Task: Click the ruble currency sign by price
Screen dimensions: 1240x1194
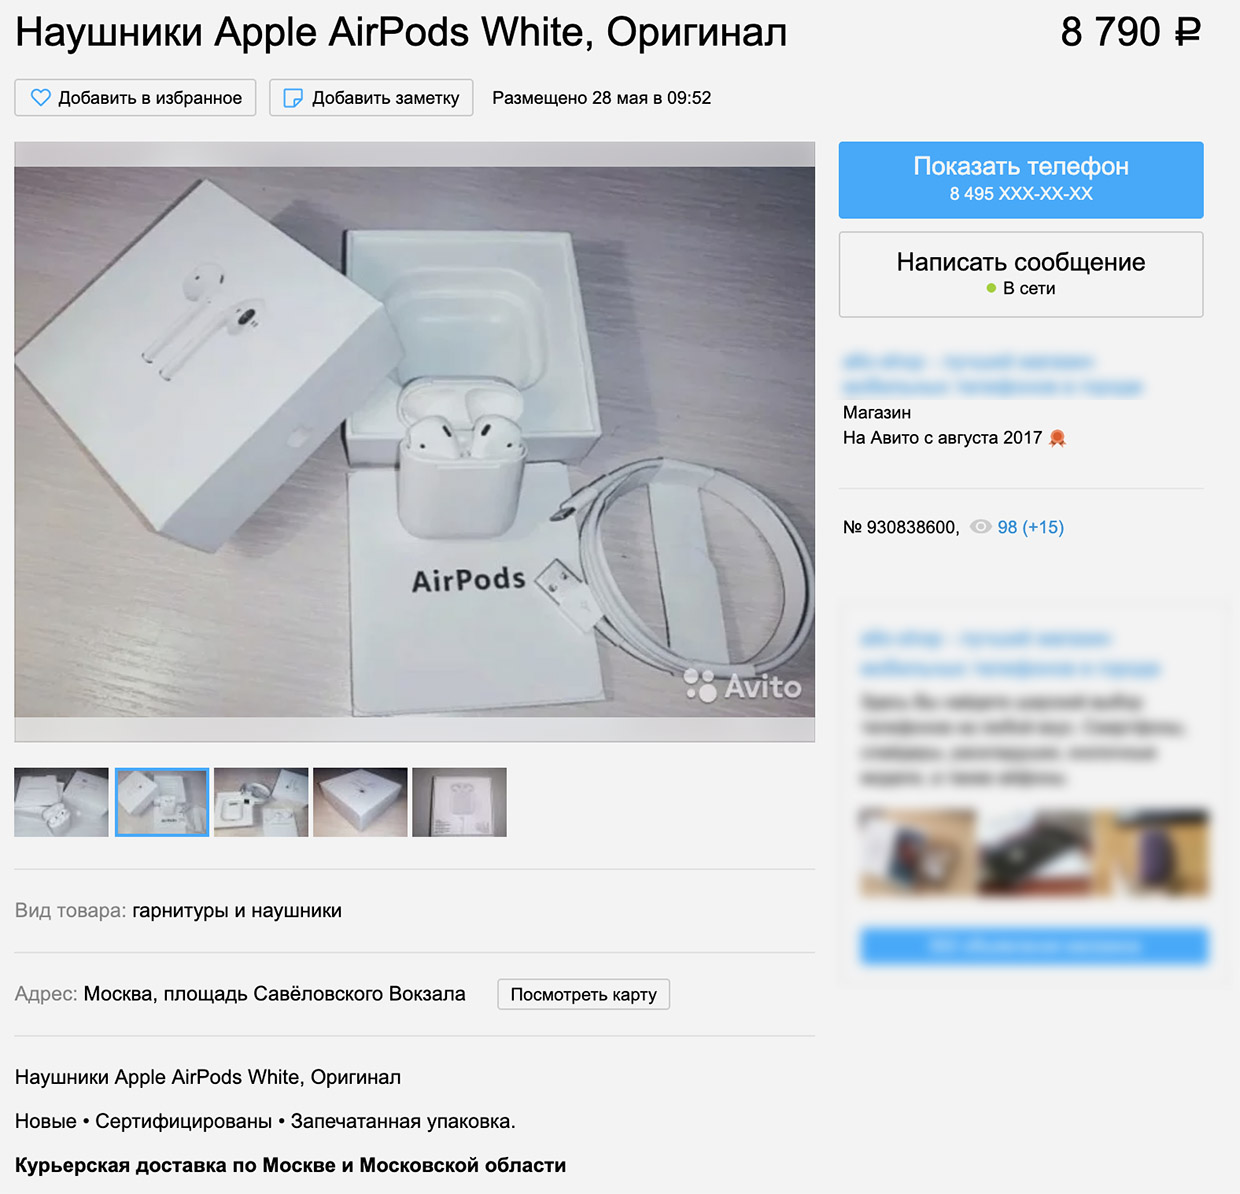Action: tap(1187, 32)
